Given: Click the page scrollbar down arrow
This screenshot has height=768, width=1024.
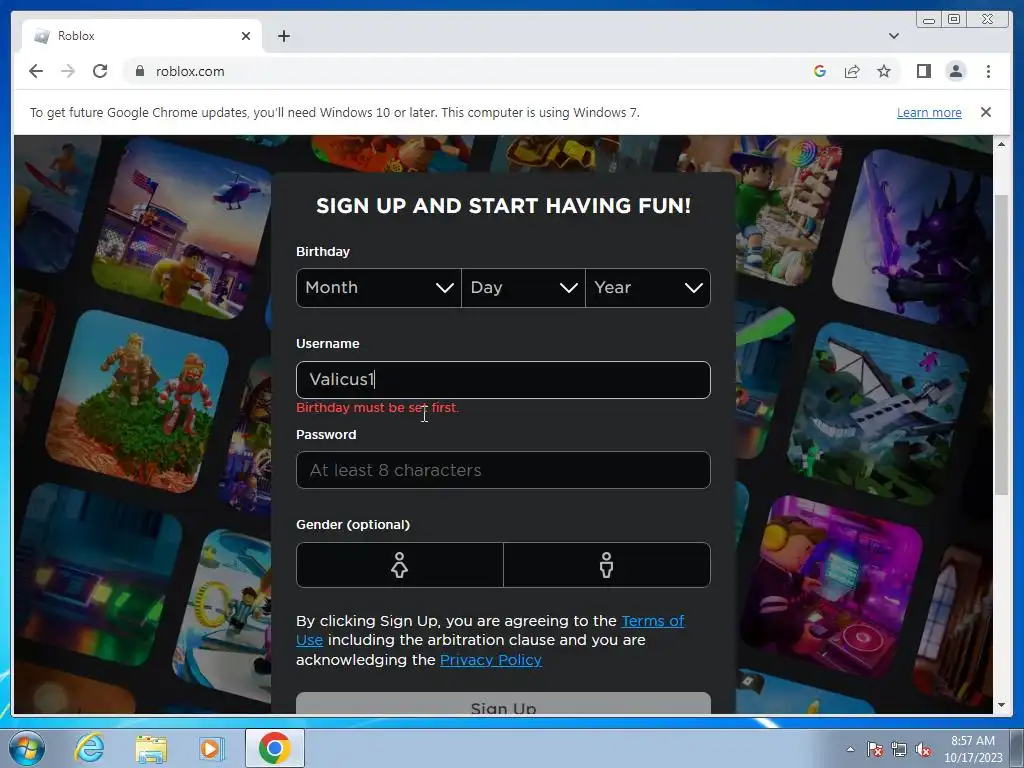Looking at the screenshot, I should (x=1001, y=705).
